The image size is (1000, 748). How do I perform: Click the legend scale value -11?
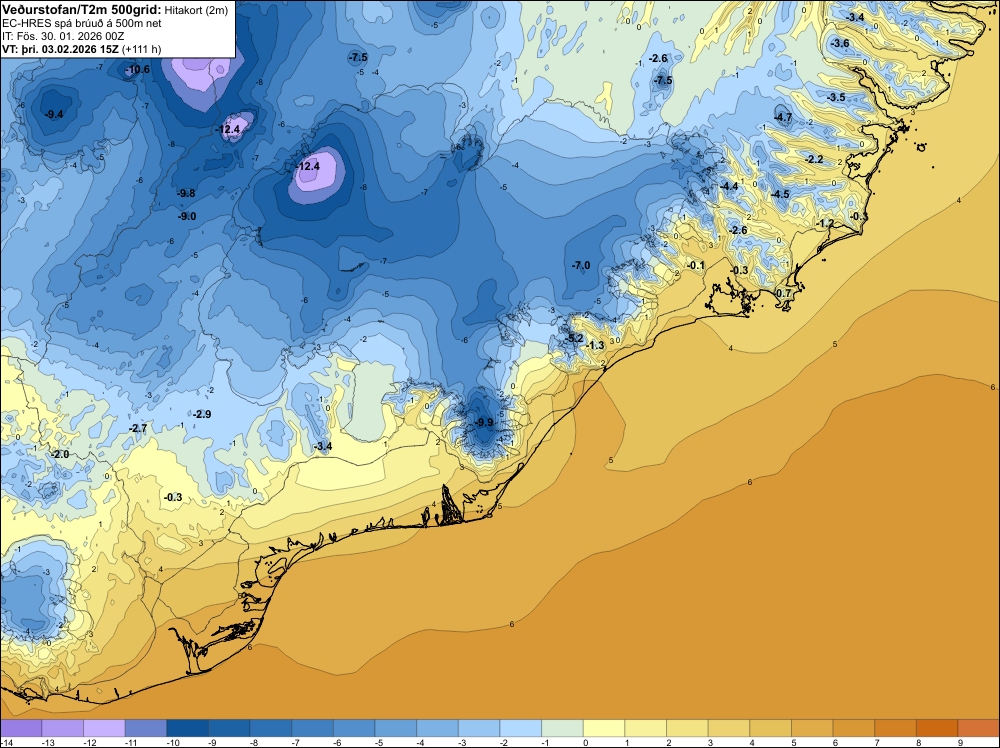[129, 742]
